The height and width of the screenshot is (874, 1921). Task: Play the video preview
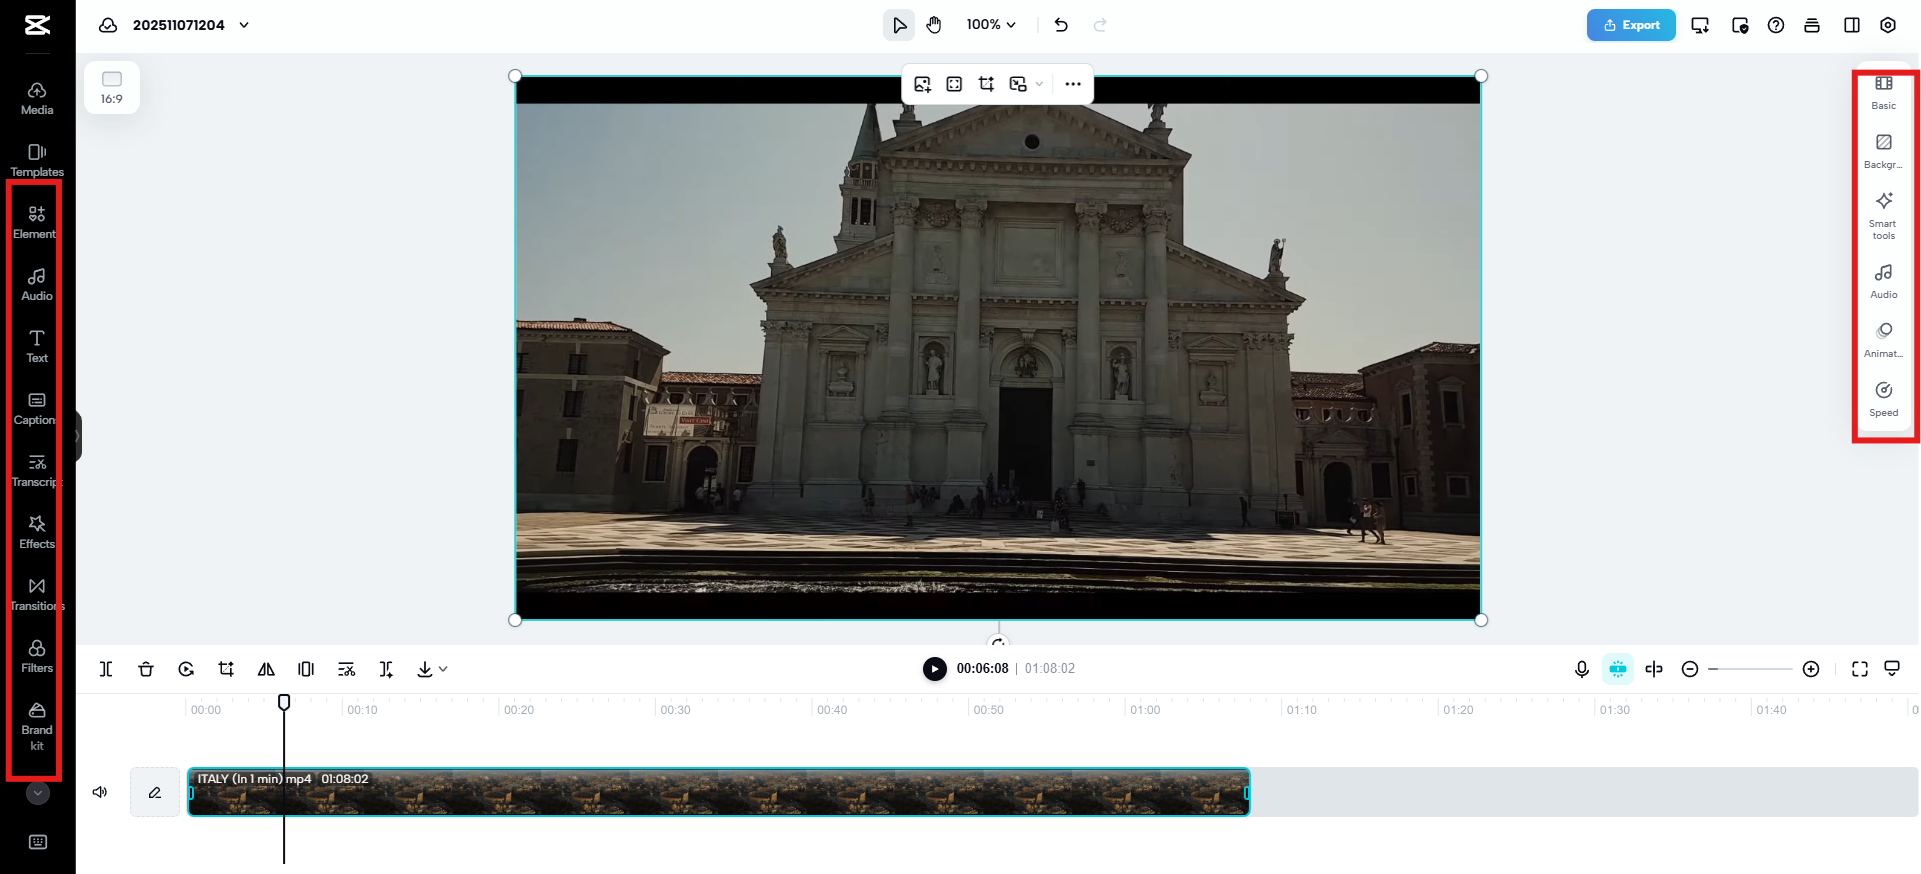pos(935,669)
